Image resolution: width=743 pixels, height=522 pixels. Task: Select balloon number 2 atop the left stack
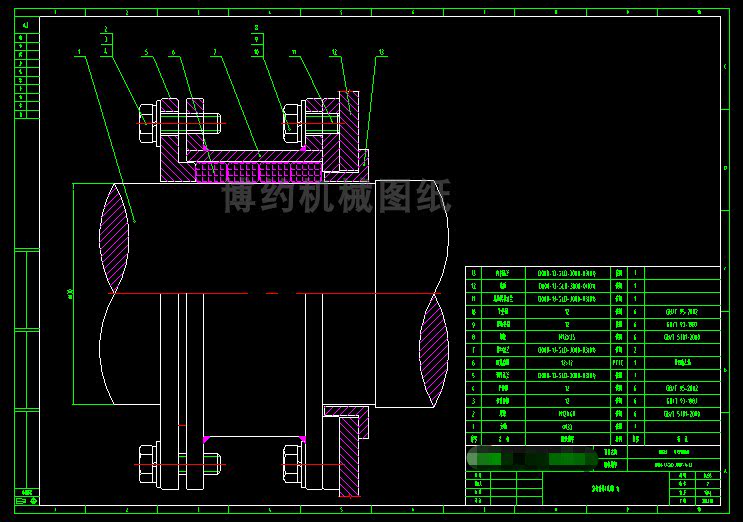tap(106, 29)
